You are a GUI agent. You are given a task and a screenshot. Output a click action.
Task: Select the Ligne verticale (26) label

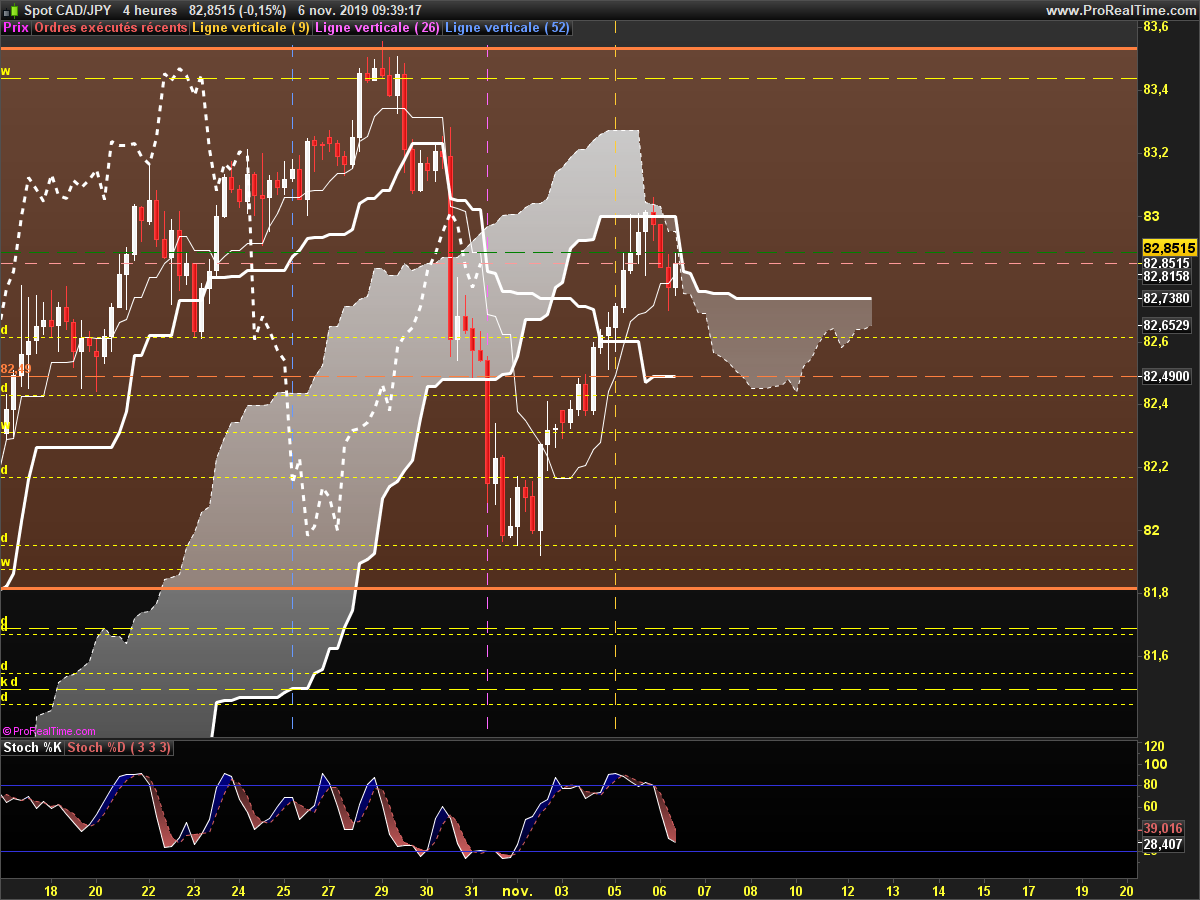[377, 28]
